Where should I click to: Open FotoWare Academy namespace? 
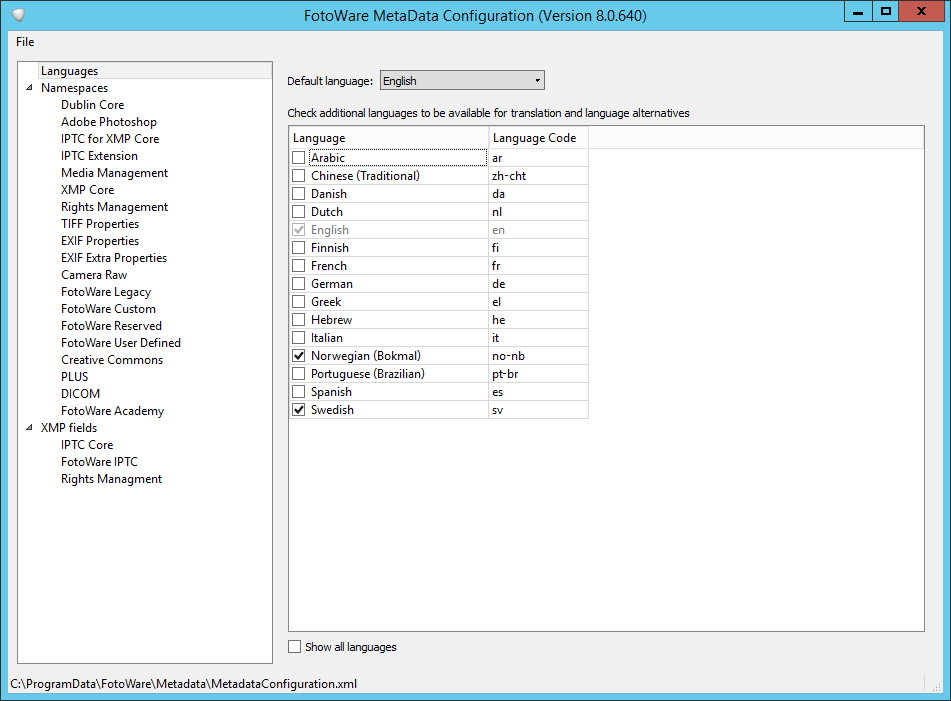[x=112, y=411]
